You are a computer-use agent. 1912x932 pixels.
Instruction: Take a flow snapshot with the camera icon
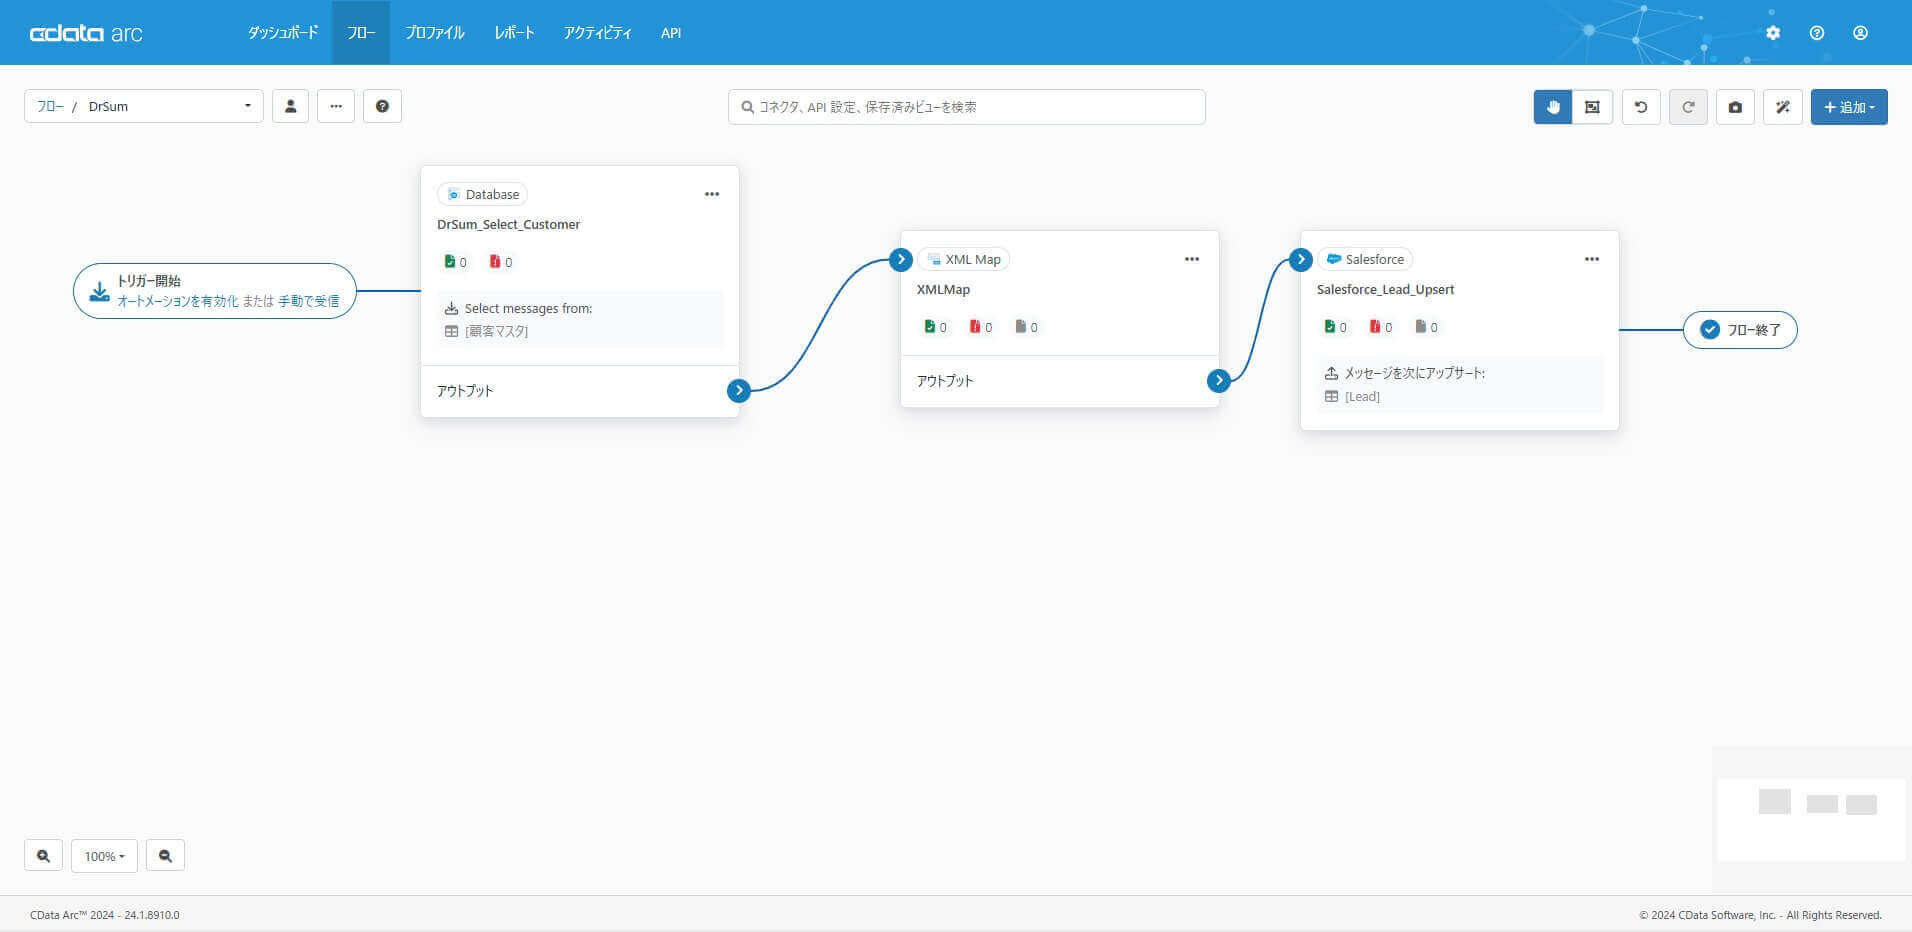coord(1735,106)
